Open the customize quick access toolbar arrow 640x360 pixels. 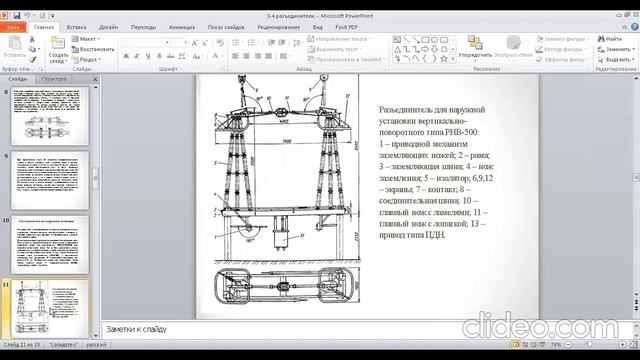(x=53, y=16)
